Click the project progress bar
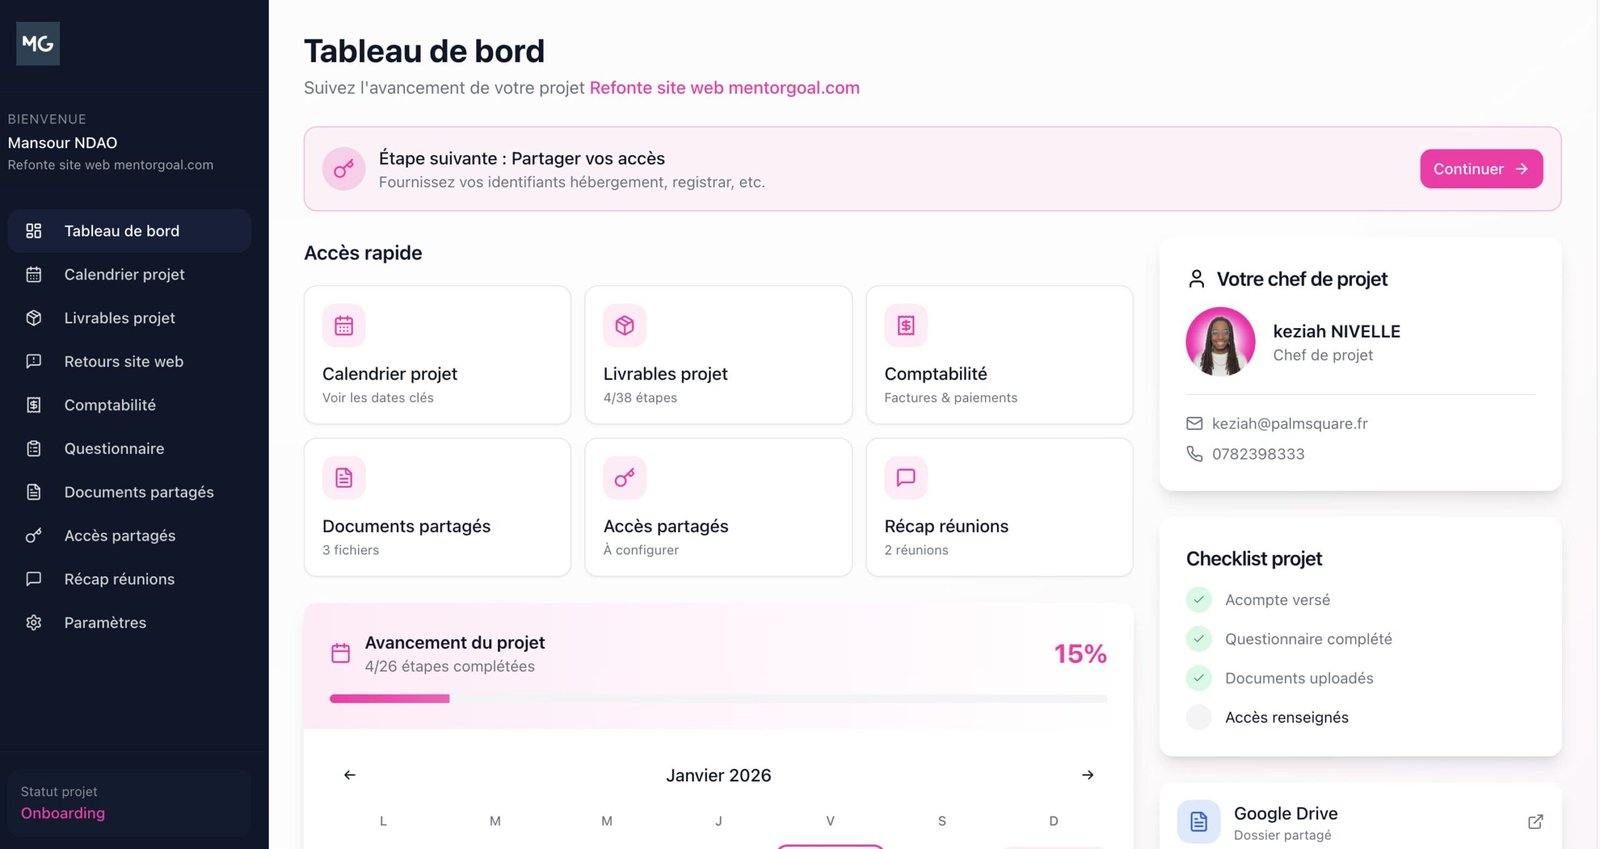This screenshot has height=849, width=1600. click(x=718, y=699)
